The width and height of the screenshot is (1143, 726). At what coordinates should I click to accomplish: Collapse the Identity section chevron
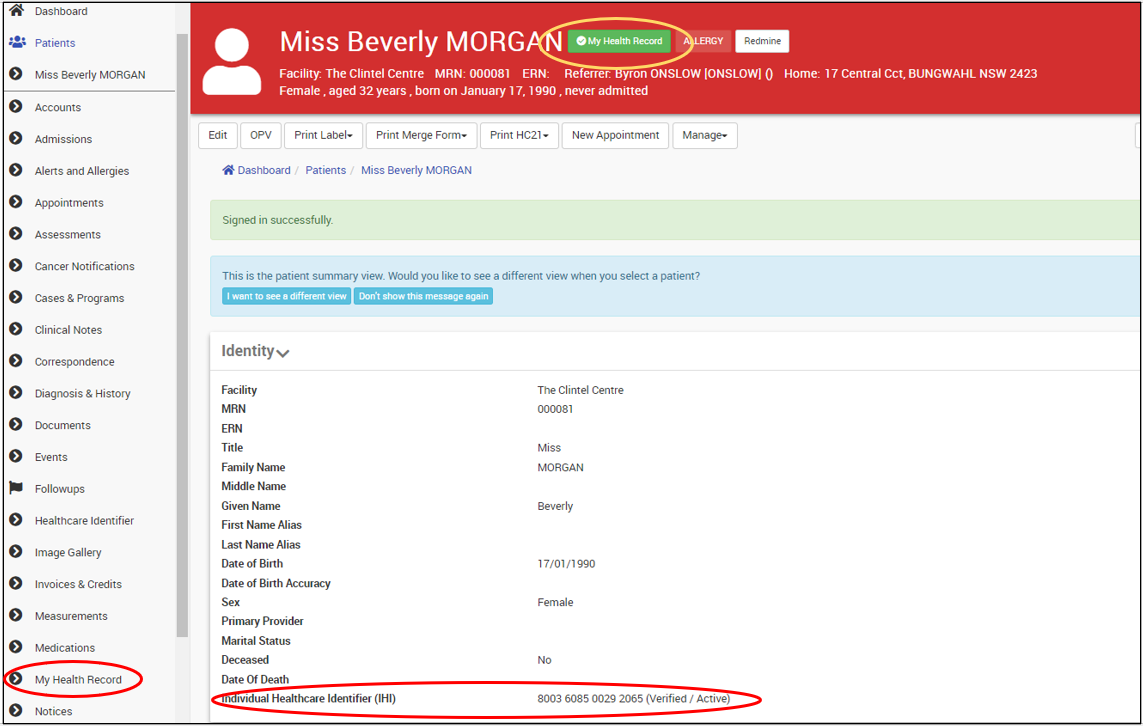click(x=283, y=353)
